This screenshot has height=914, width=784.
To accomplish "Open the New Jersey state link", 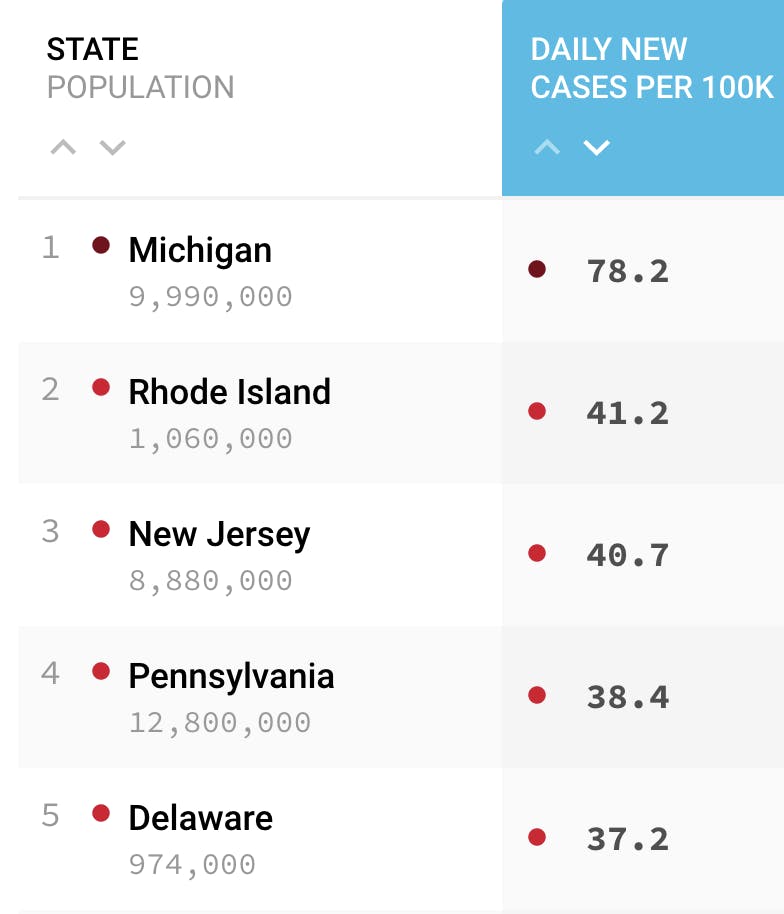I will 219,534.
